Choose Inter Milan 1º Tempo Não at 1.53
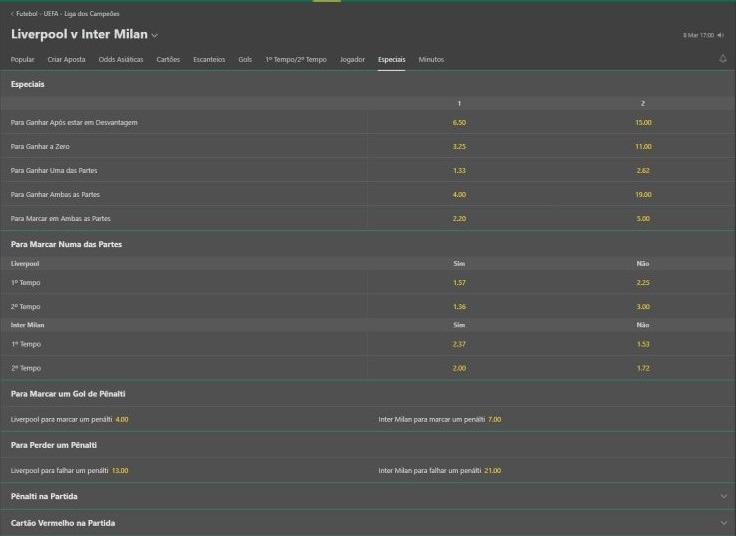The width and height of the screenshot is (736, 536). (643, 344)
